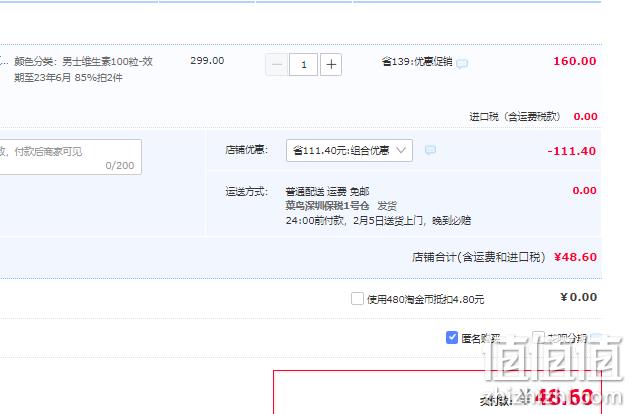Click the quantity input field showing 1
This screenshot has width=632, height=414.
pyautogui.click(x=304, y=64)
